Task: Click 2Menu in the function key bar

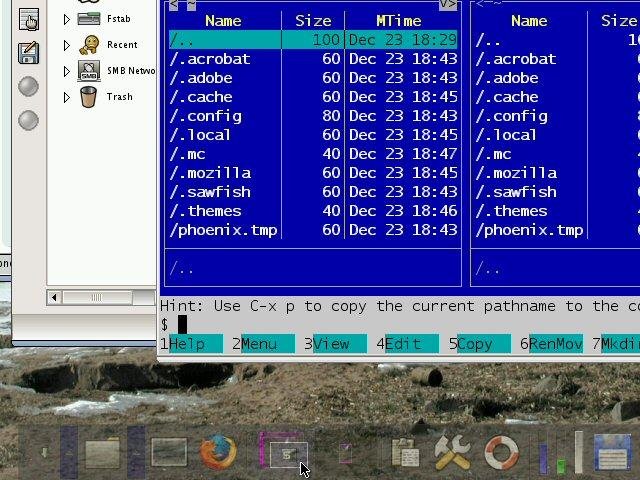Action: click(263, 344)
